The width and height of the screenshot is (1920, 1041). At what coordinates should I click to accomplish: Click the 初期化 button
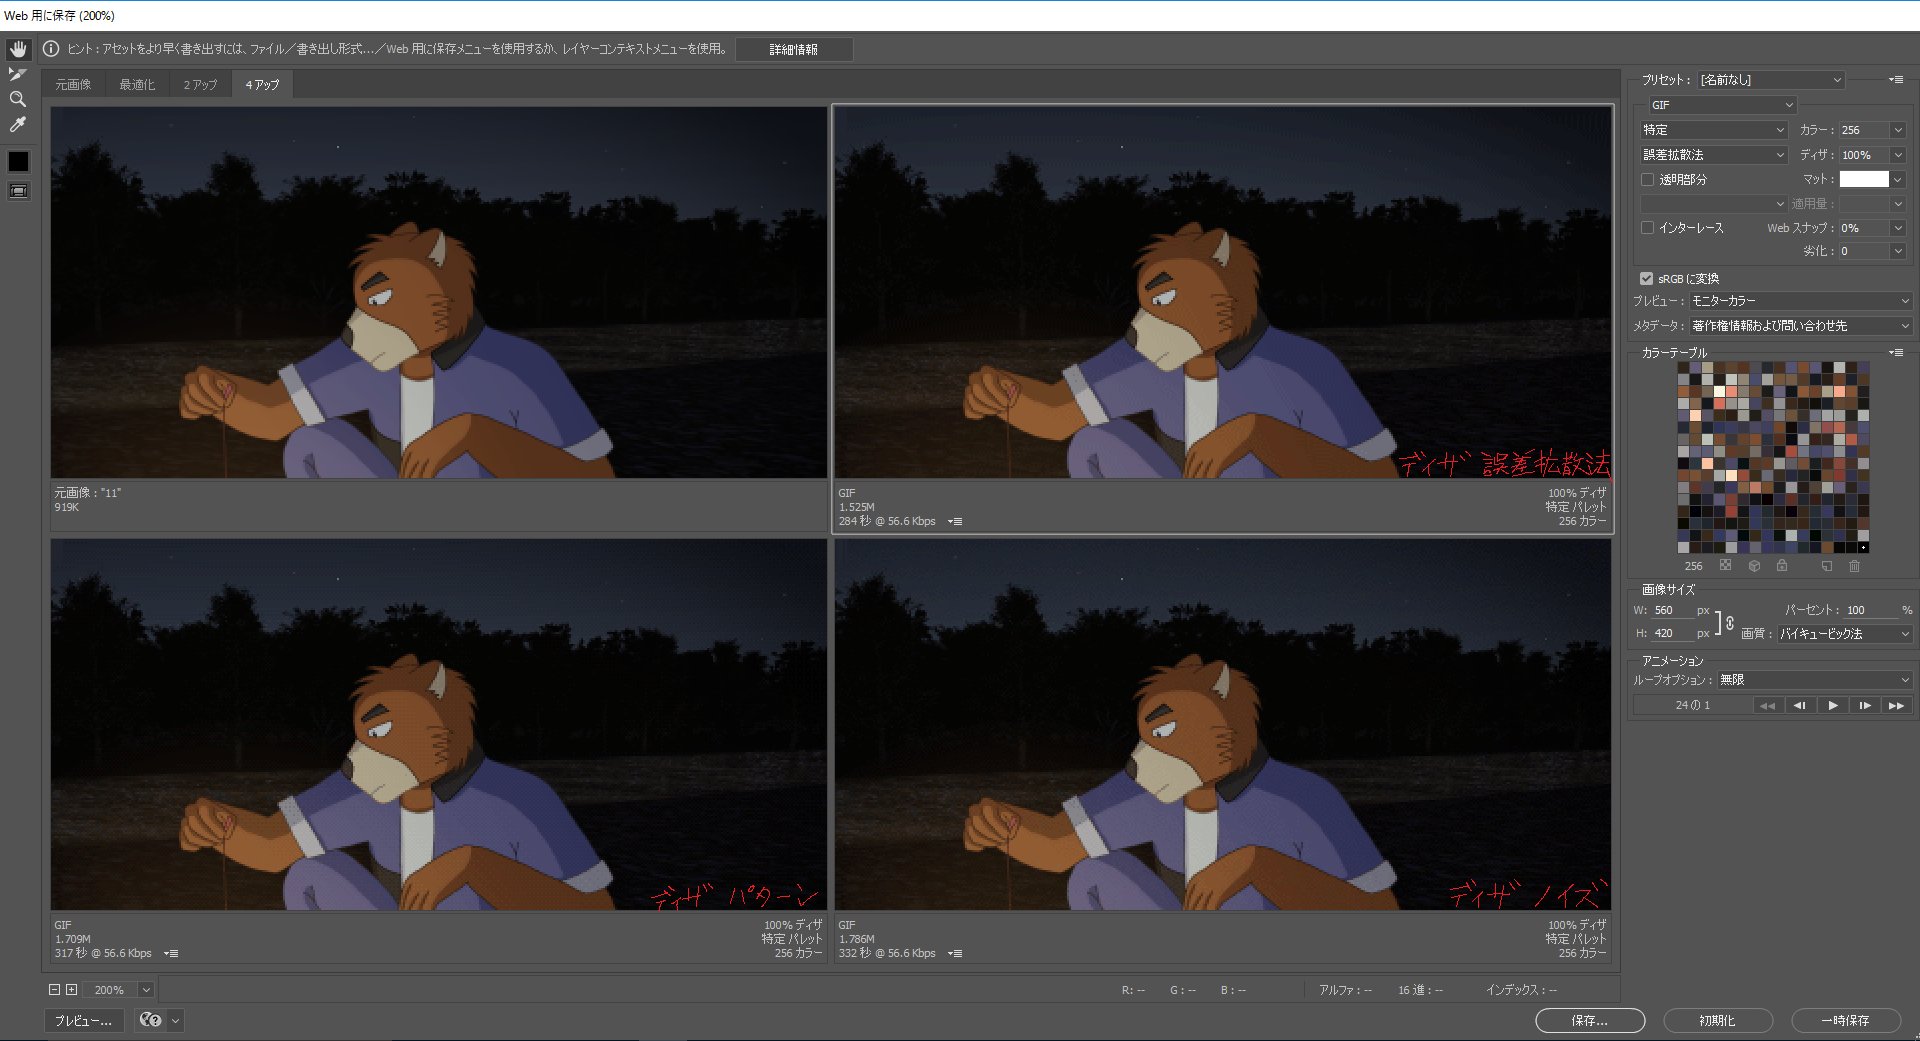1718,1020
